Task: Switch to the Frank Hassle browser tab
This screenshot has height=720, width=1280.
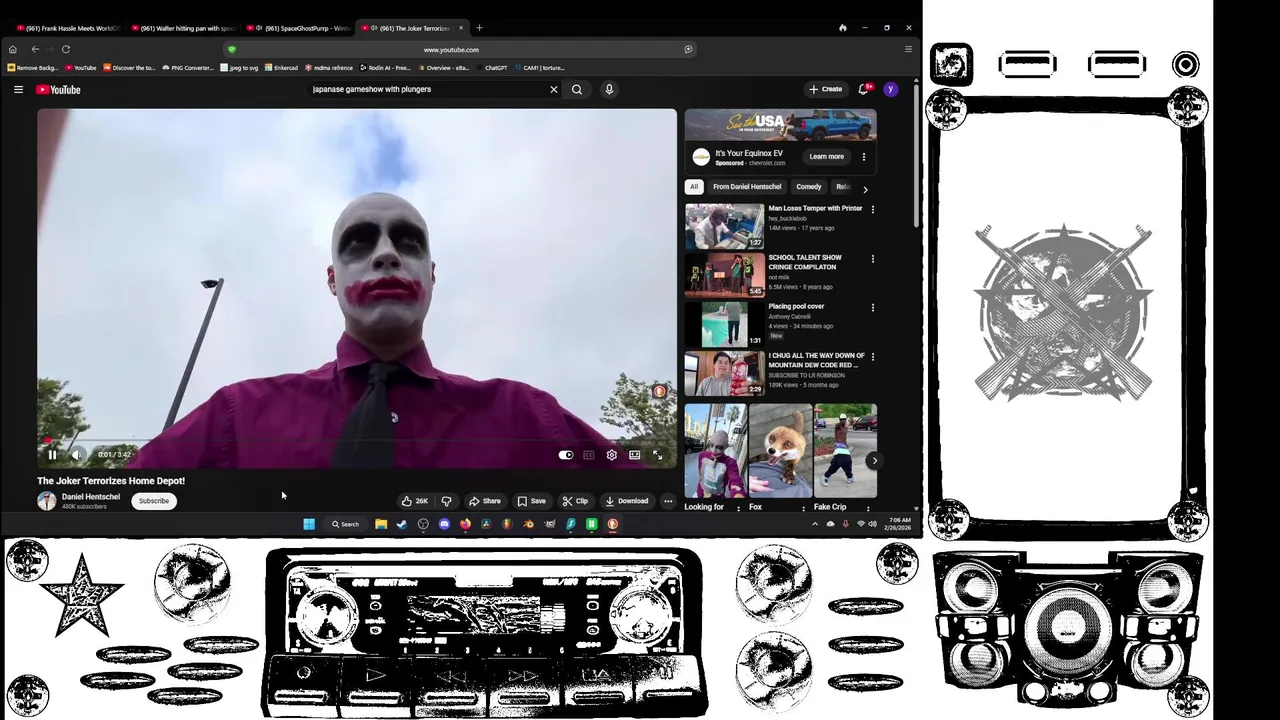Action: (67, 28)
